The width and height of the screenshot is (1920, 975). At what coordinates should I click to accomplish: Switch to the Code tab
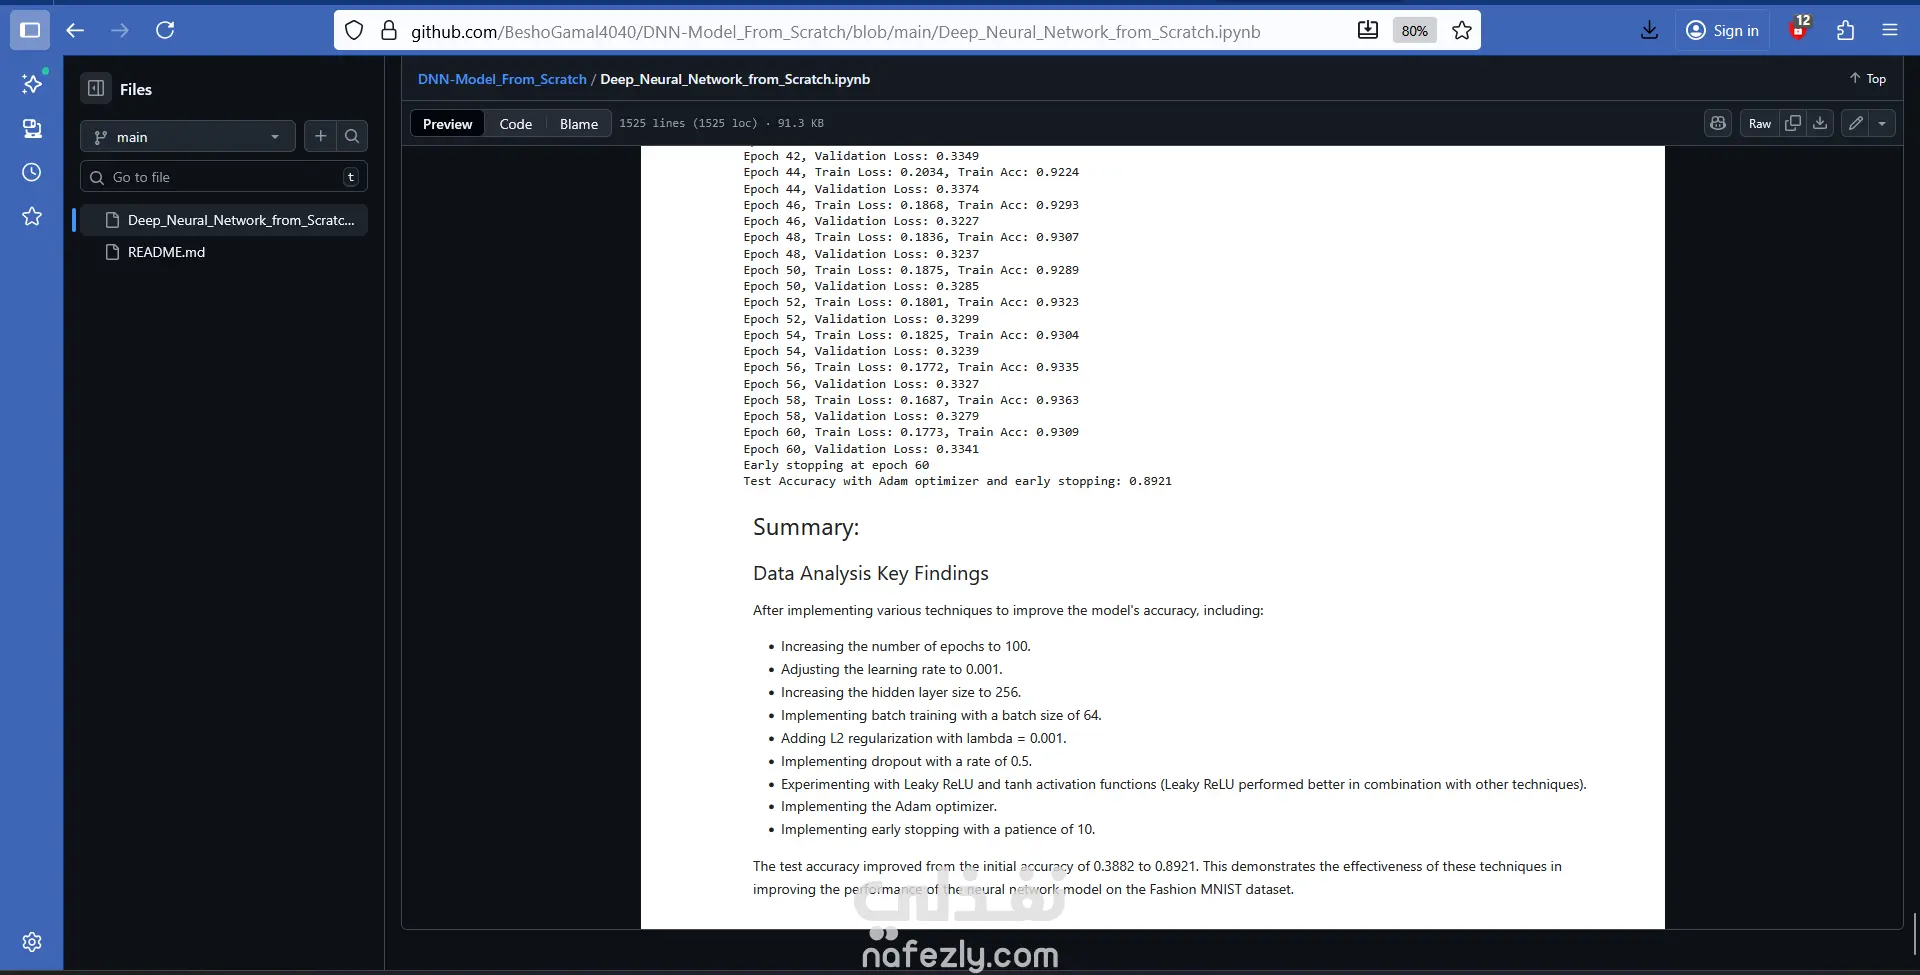(516, 124)
